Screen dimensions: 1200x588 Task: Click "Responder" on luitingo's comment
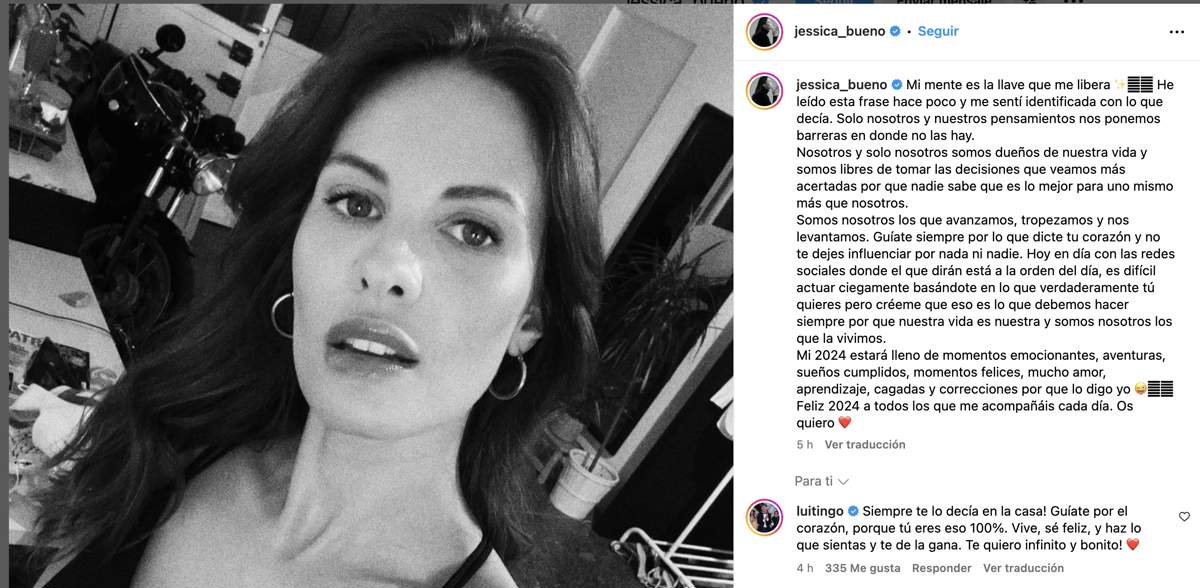[x=943, y=568]
